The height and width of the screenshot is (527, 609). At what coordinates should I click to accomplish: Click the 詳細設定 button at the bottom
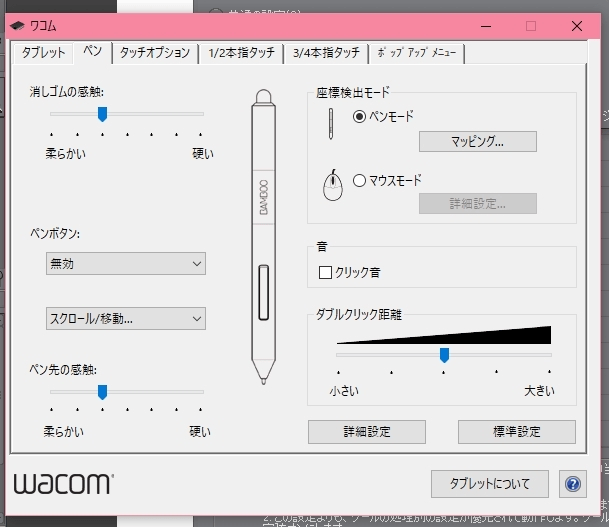(367, 431)
